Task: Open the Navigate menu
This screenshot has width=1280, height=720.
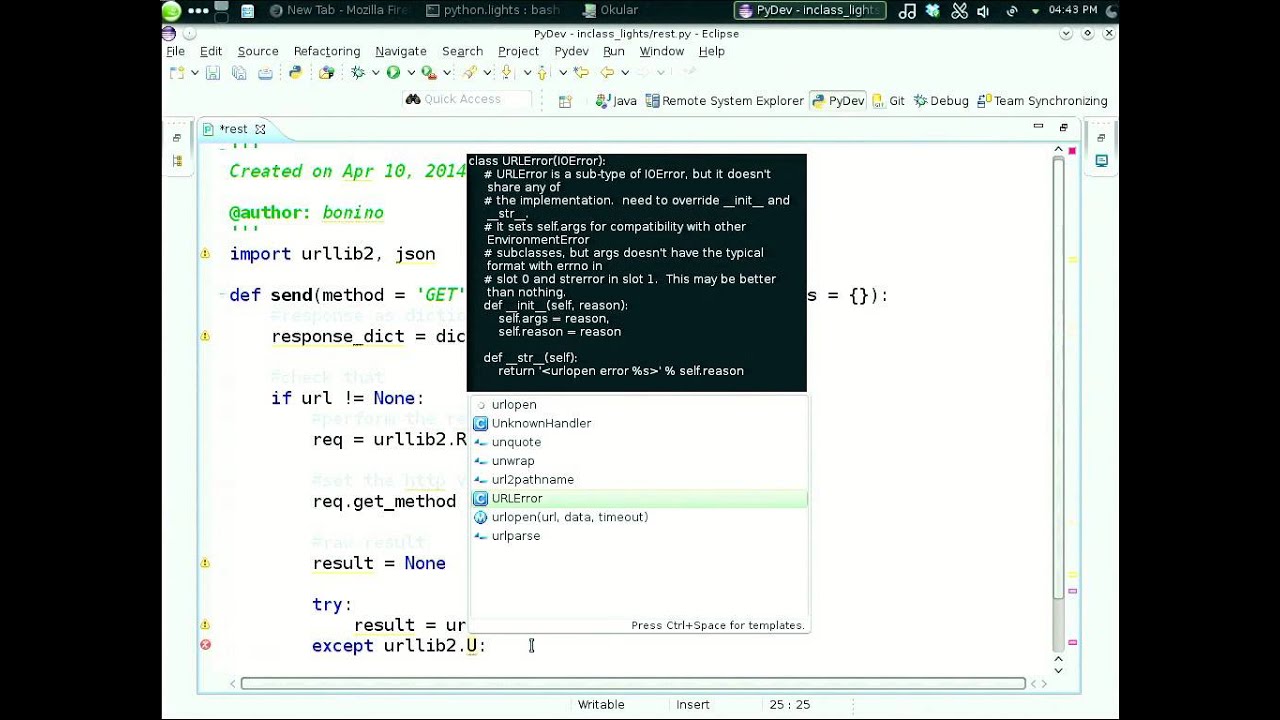Action: coord(401,51)
